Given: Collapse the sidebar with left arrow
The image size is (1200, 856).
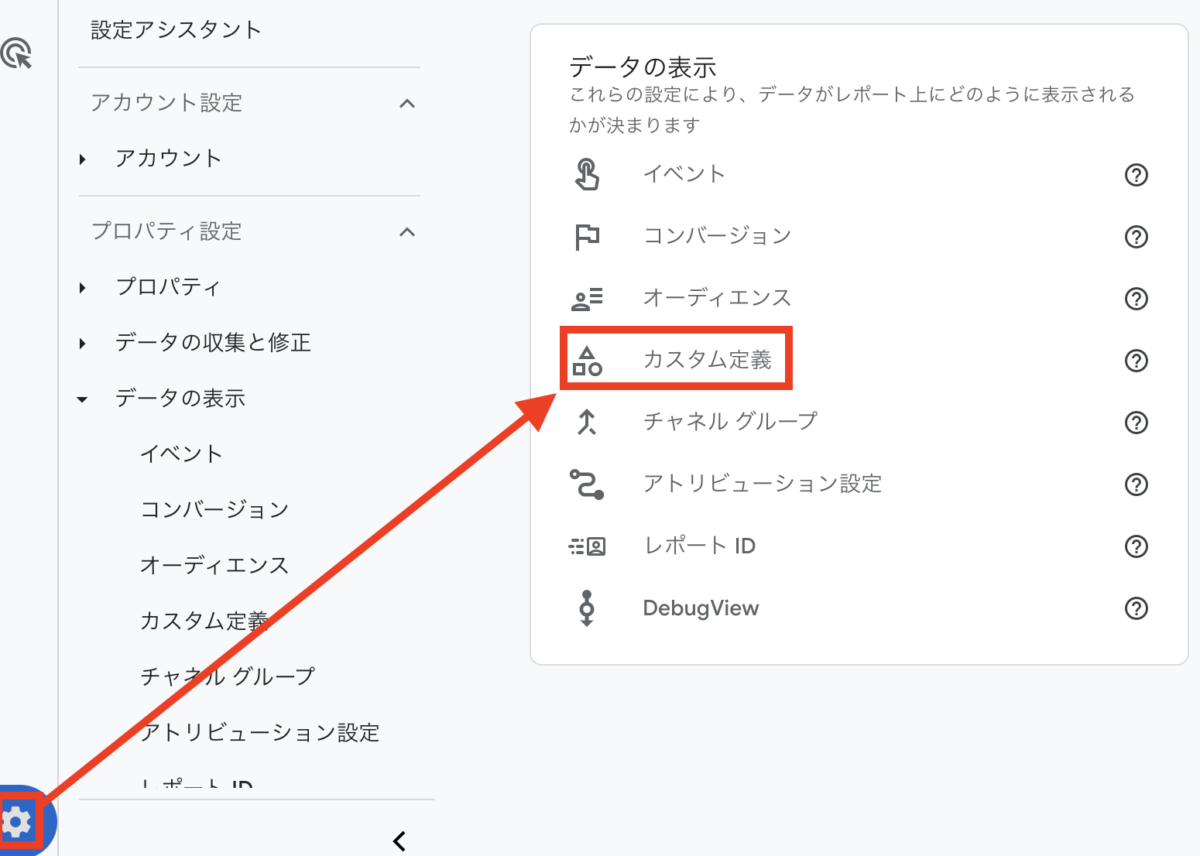Looking at the screenshot, I should [399, 840].
